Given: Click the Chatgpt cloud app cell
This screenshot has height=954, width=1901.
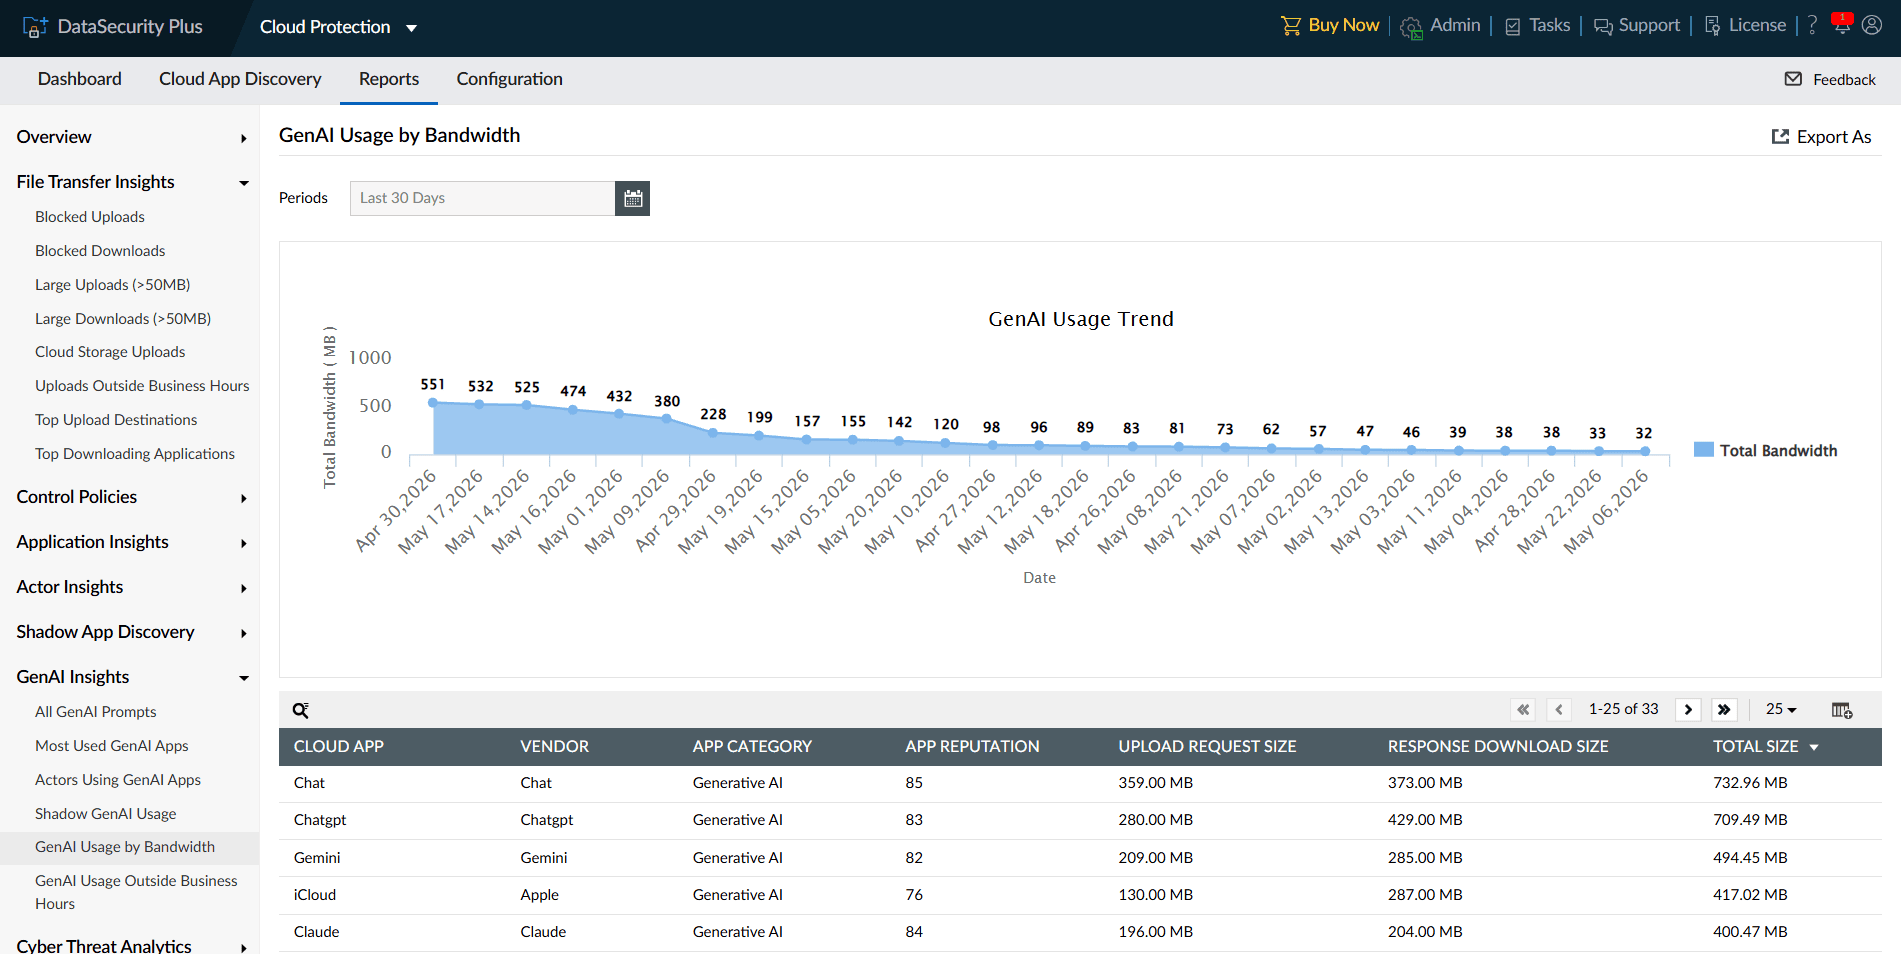Looking at the screenshot, I should tap(320, 820).
